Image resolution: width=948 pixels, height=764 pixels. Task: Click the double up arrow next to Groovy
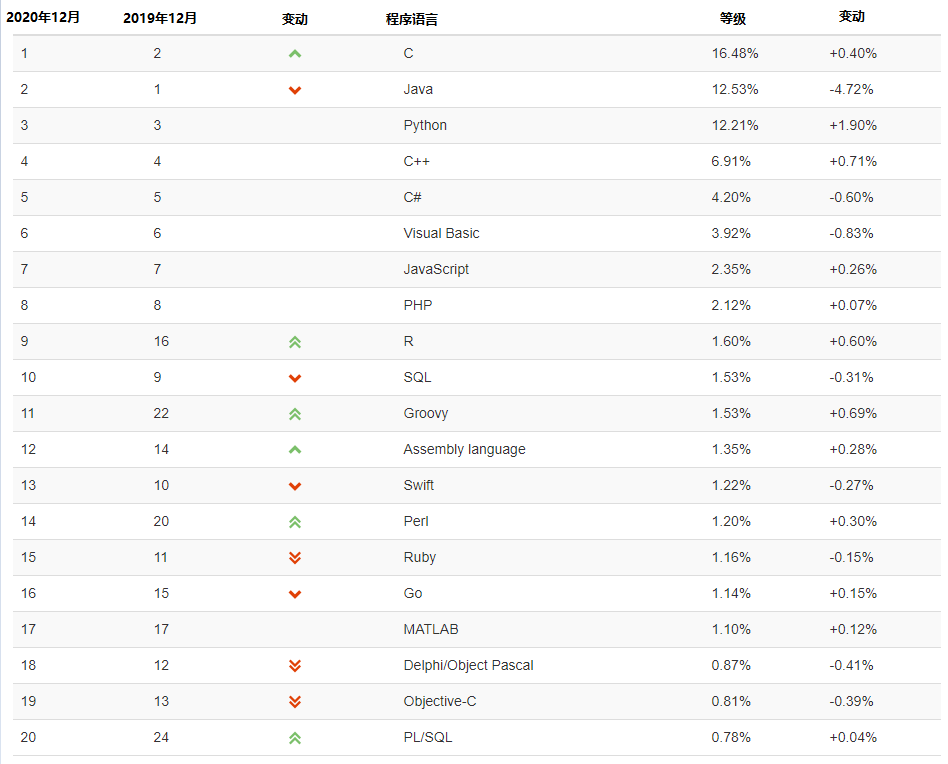[295, 414]
